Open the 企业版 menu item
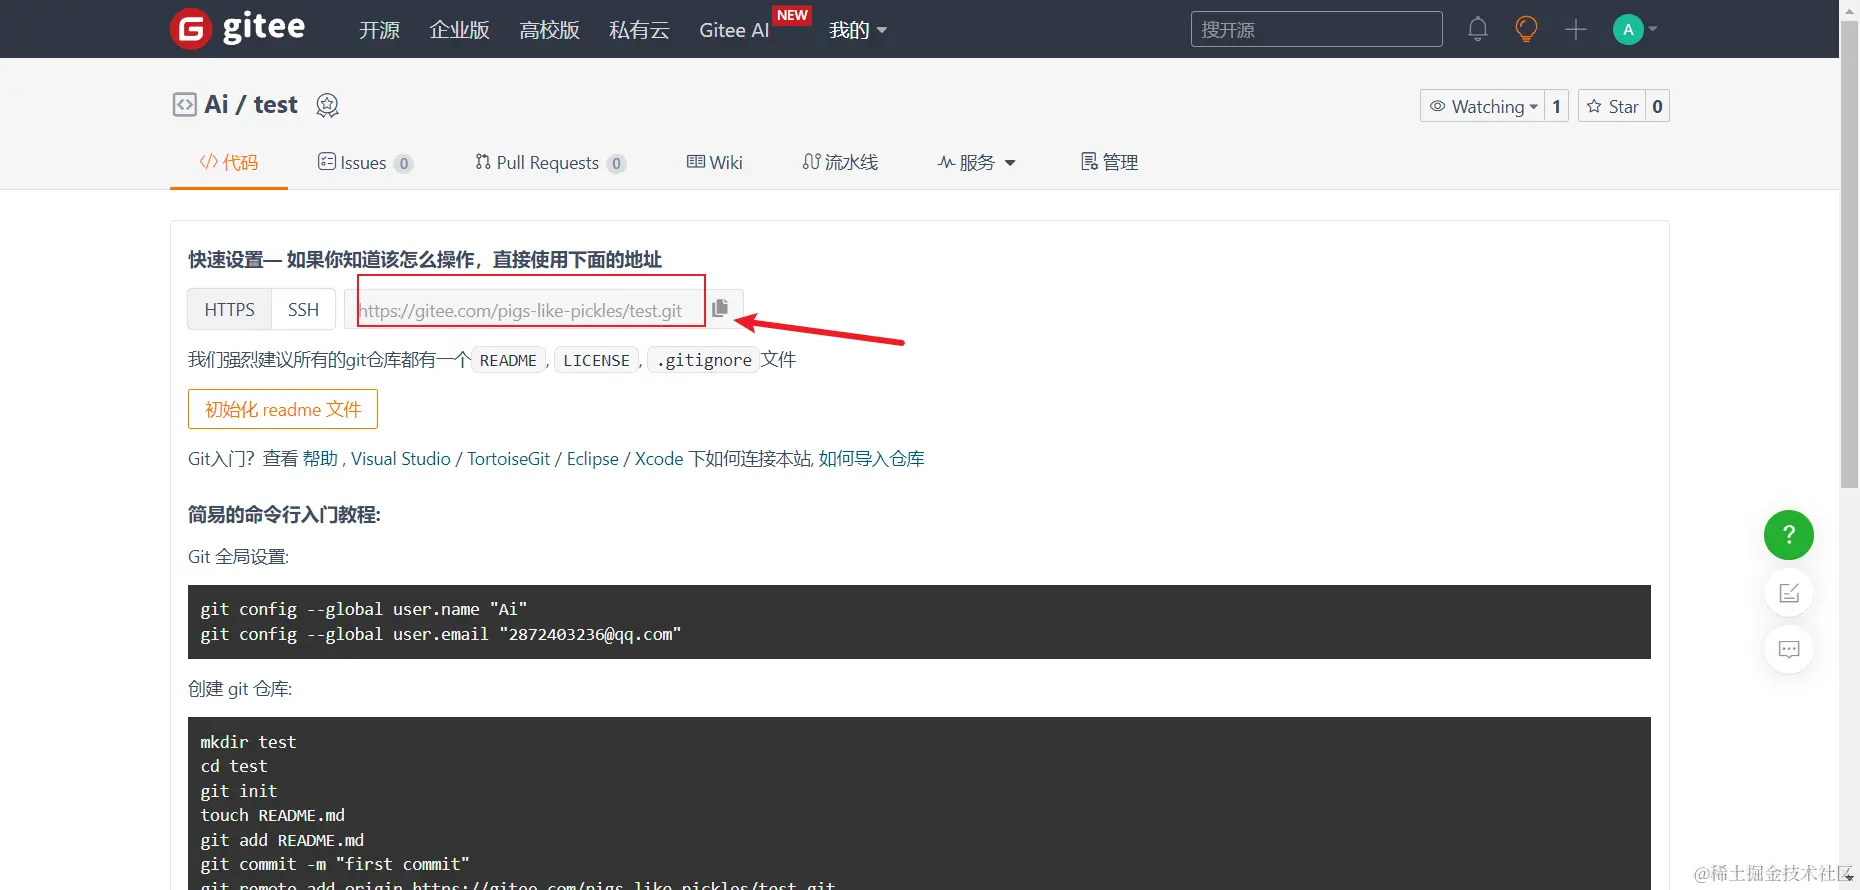1860x890 pixels. 459,30
